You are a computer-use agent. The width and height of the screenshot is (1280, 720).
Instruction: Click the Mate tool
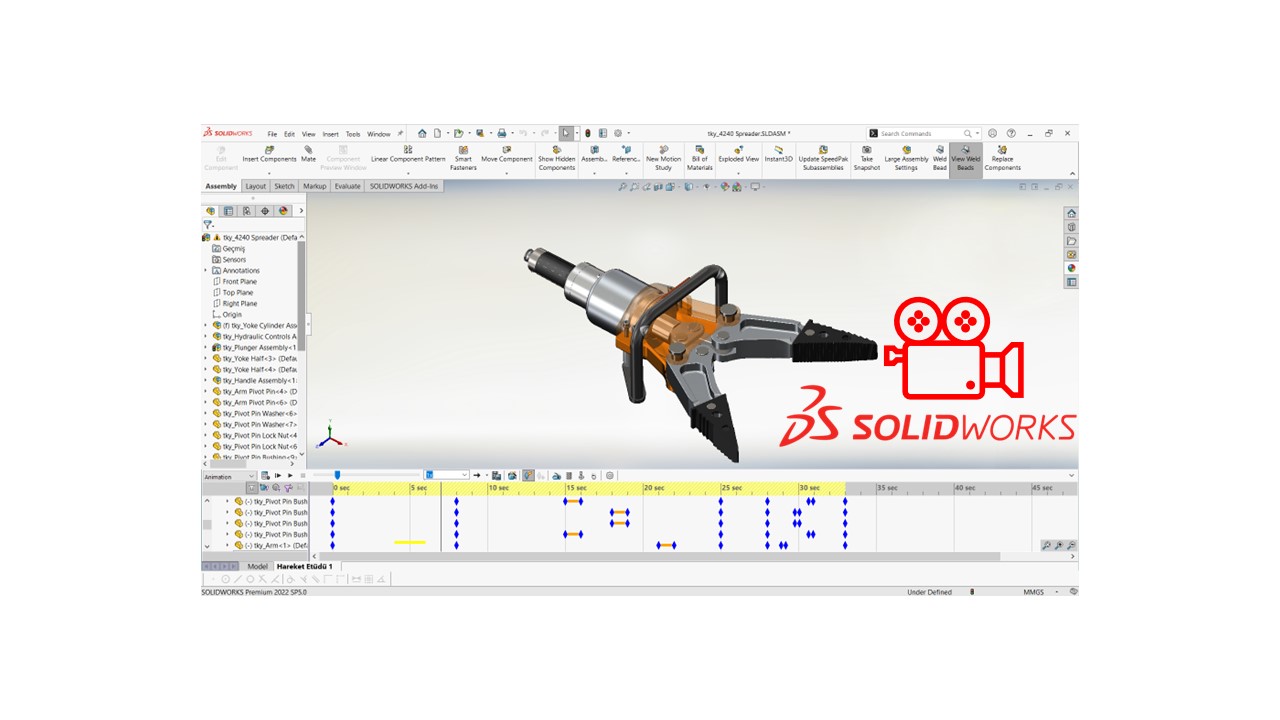click(308, 154)
